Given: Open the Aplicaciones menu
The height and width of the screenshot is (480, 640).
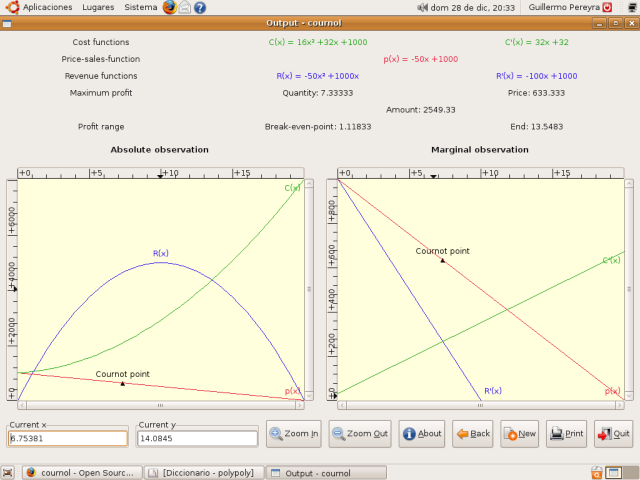Looking at the screenshot, I should pos(47,7).
